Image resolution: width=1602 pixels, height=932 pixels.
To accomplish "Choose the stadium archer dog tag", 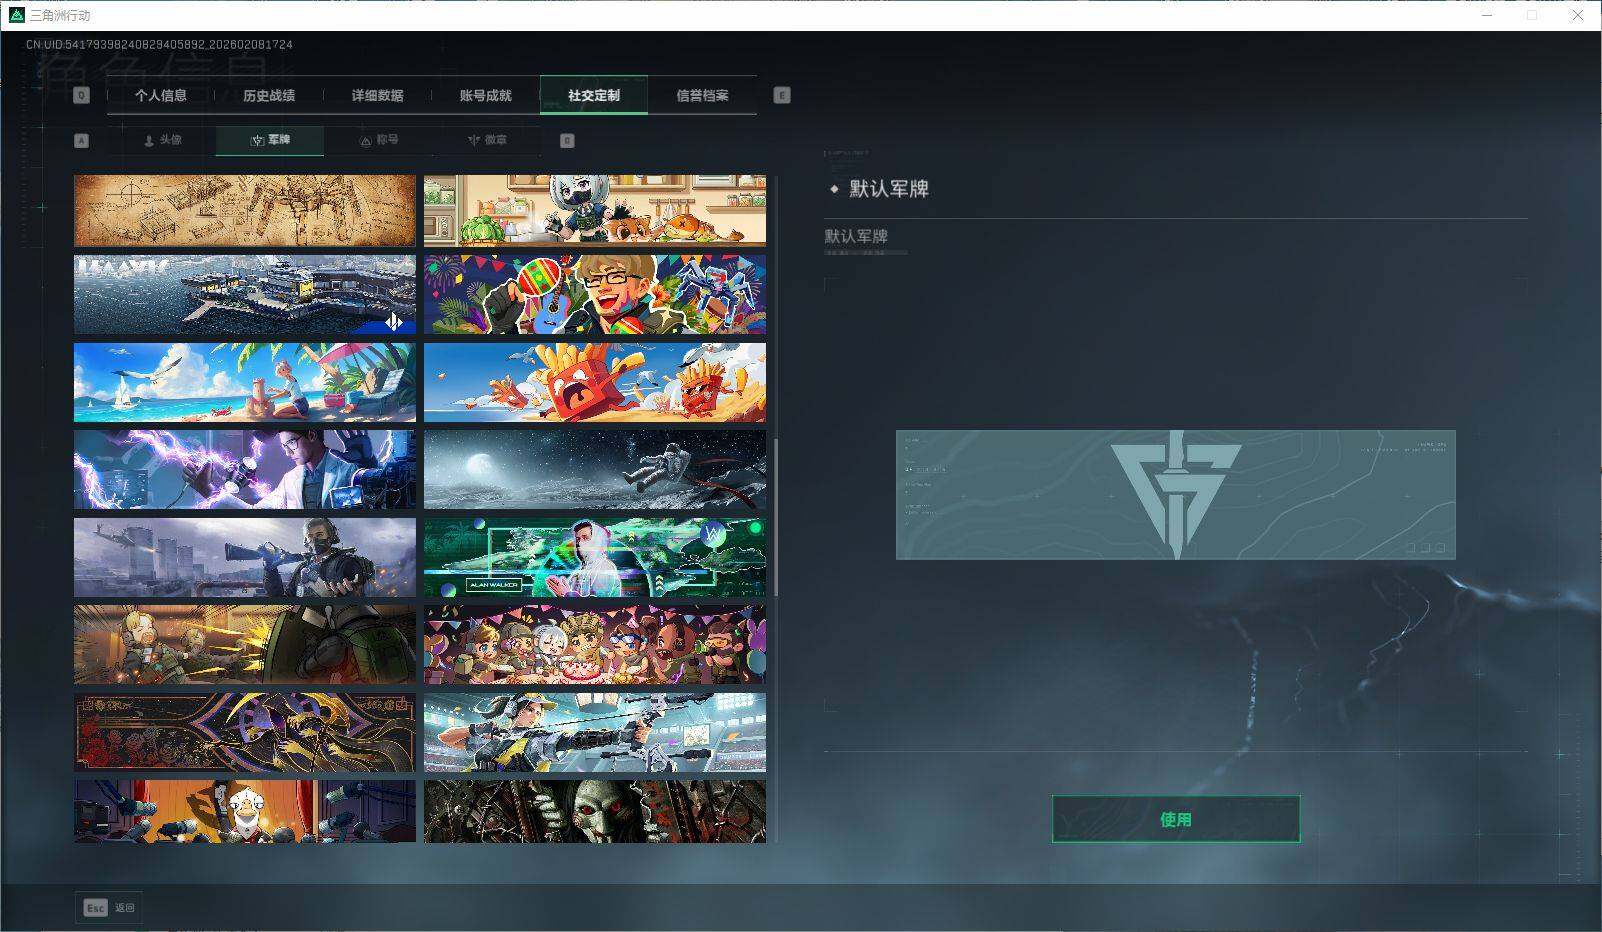I will click(595, 733).
